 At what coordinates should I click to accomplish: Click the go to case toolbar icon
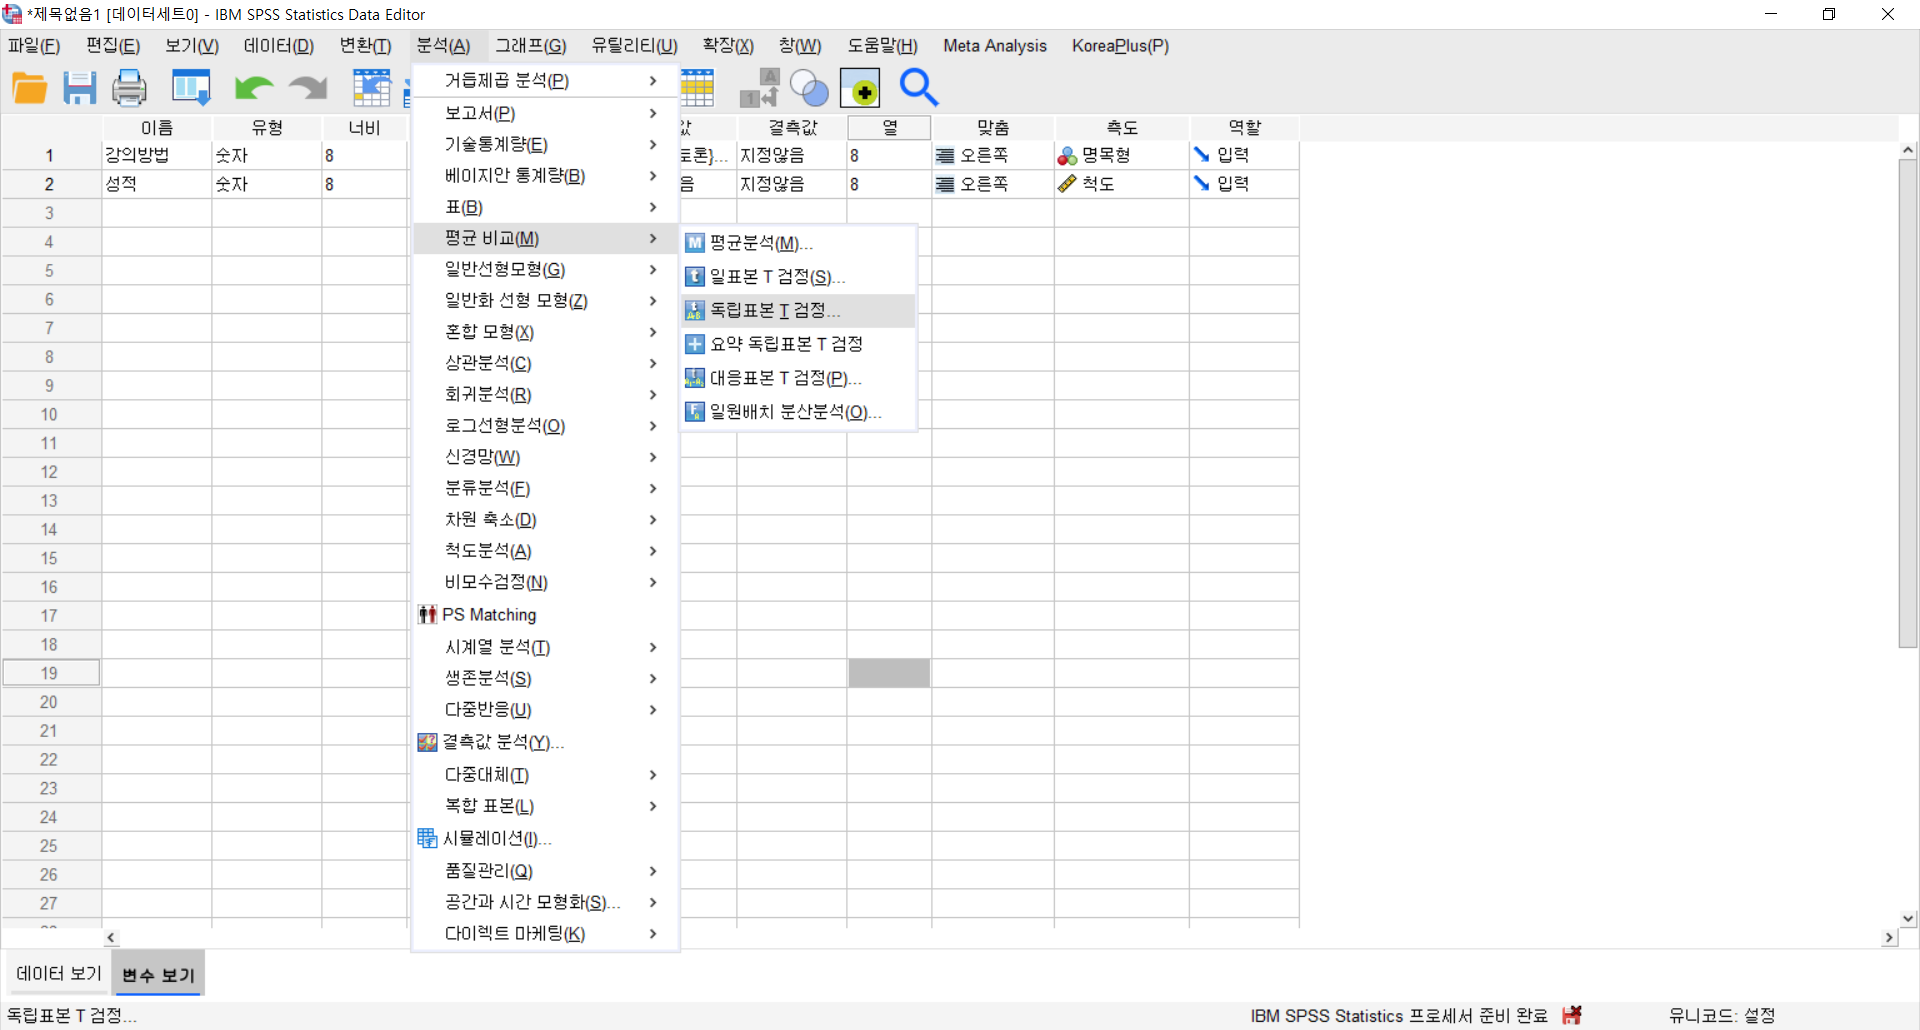(x=372, y=89)
